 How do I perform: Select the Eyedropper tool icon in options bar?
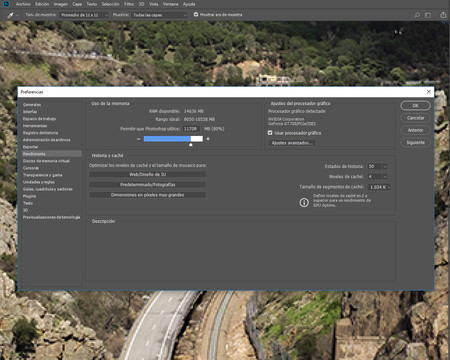(x=10, y=15)
